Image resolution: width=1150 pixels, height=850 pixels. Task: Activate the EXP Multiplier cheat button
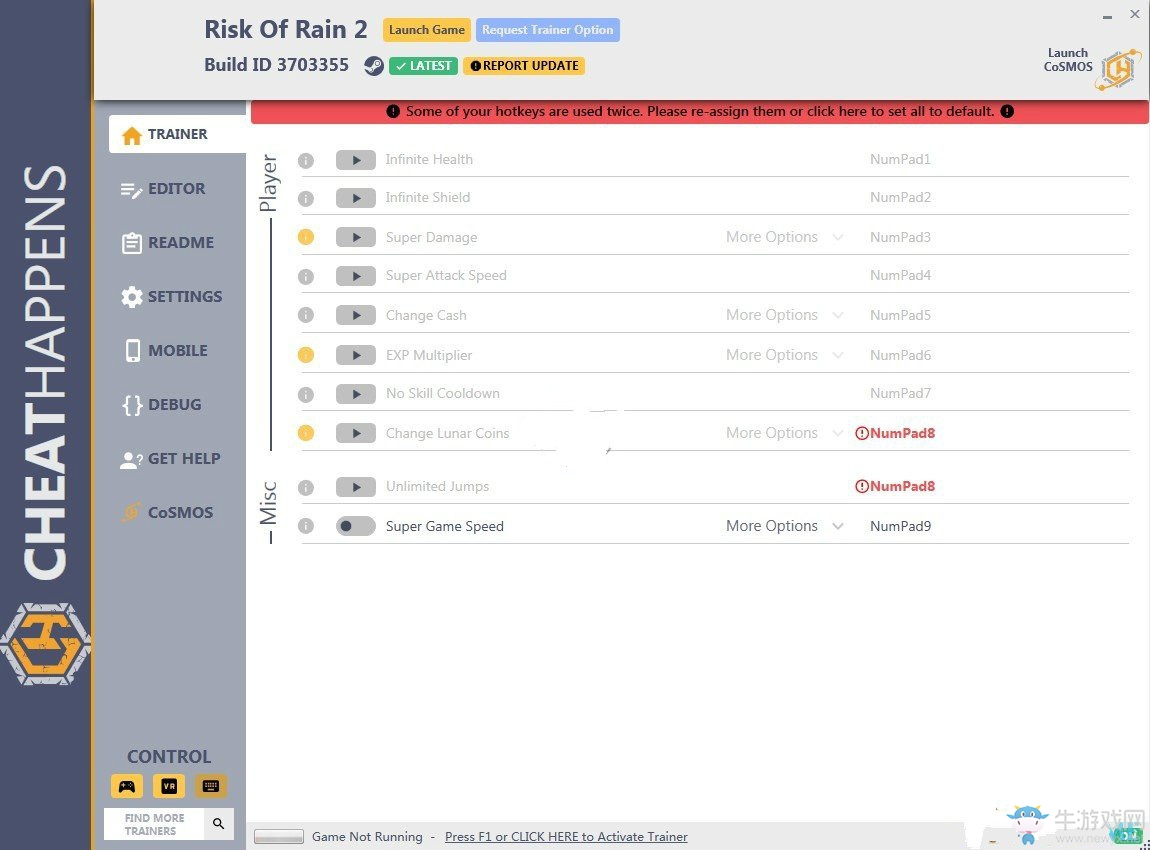tap(356, 355)
